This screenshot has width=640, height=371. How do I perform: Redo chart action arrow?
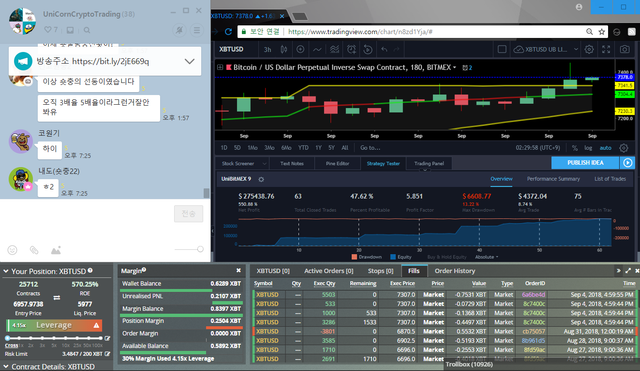tap(396, 49)
